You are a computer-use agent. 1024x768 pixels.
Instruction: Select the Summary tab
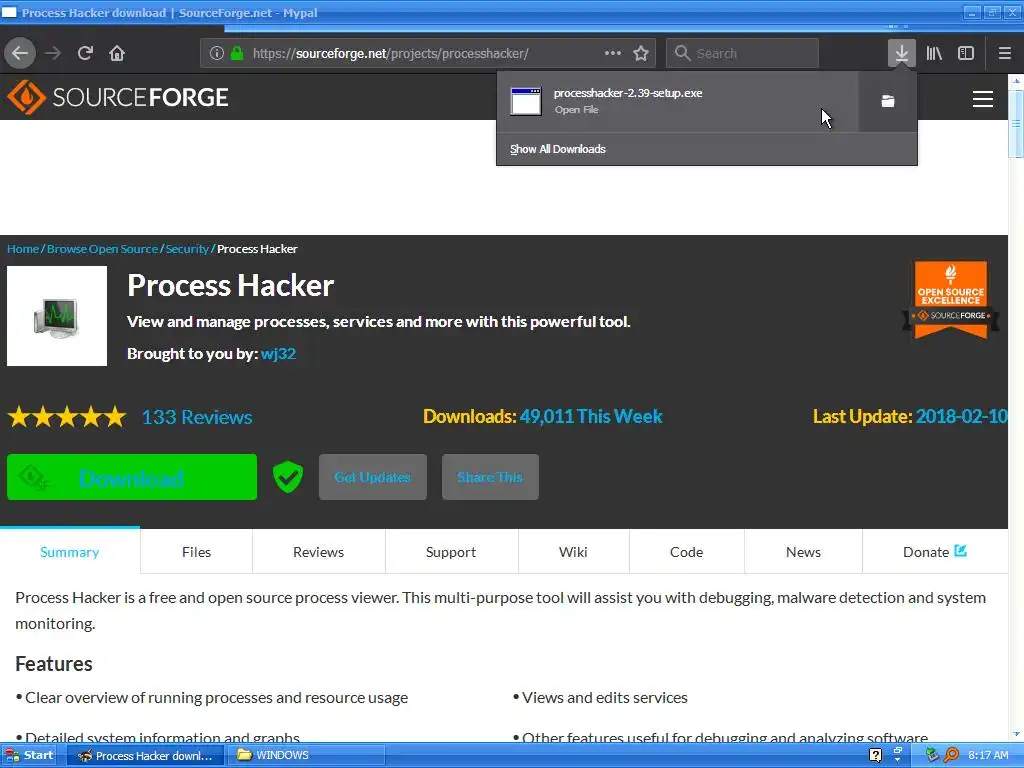point(70,552)
